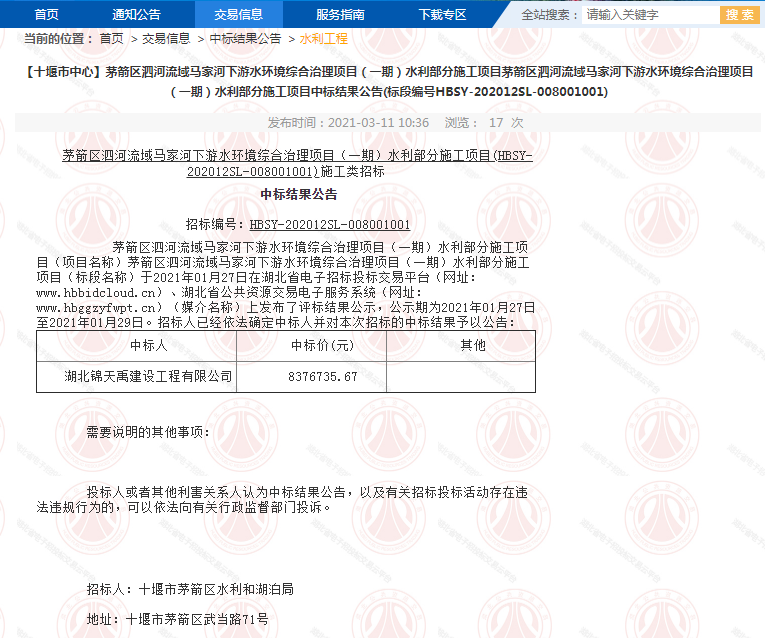Click the 中标人 column header
Viewport: 765px width, 638px height.
click(148, 346)
